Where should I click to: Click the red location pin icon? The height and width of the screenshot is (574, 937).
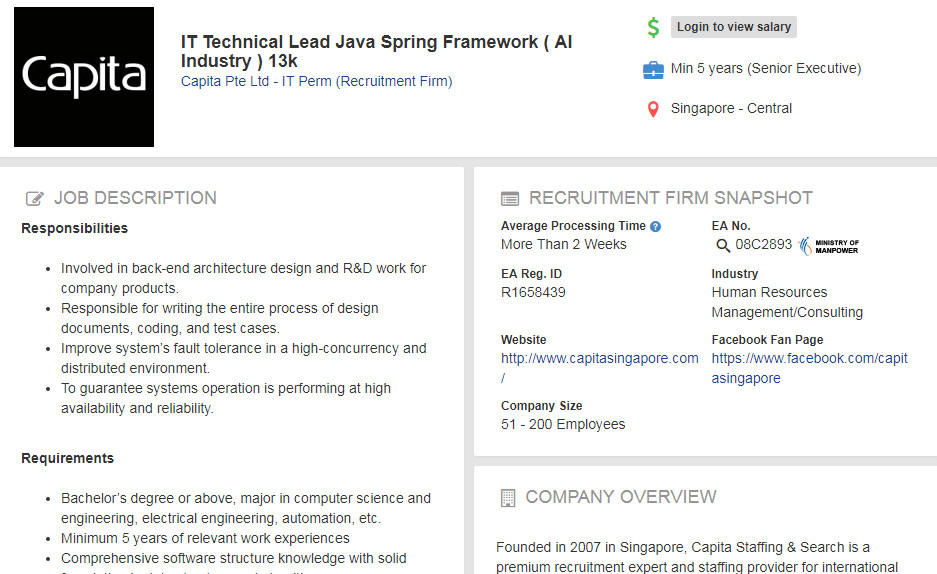pos(653,109)
